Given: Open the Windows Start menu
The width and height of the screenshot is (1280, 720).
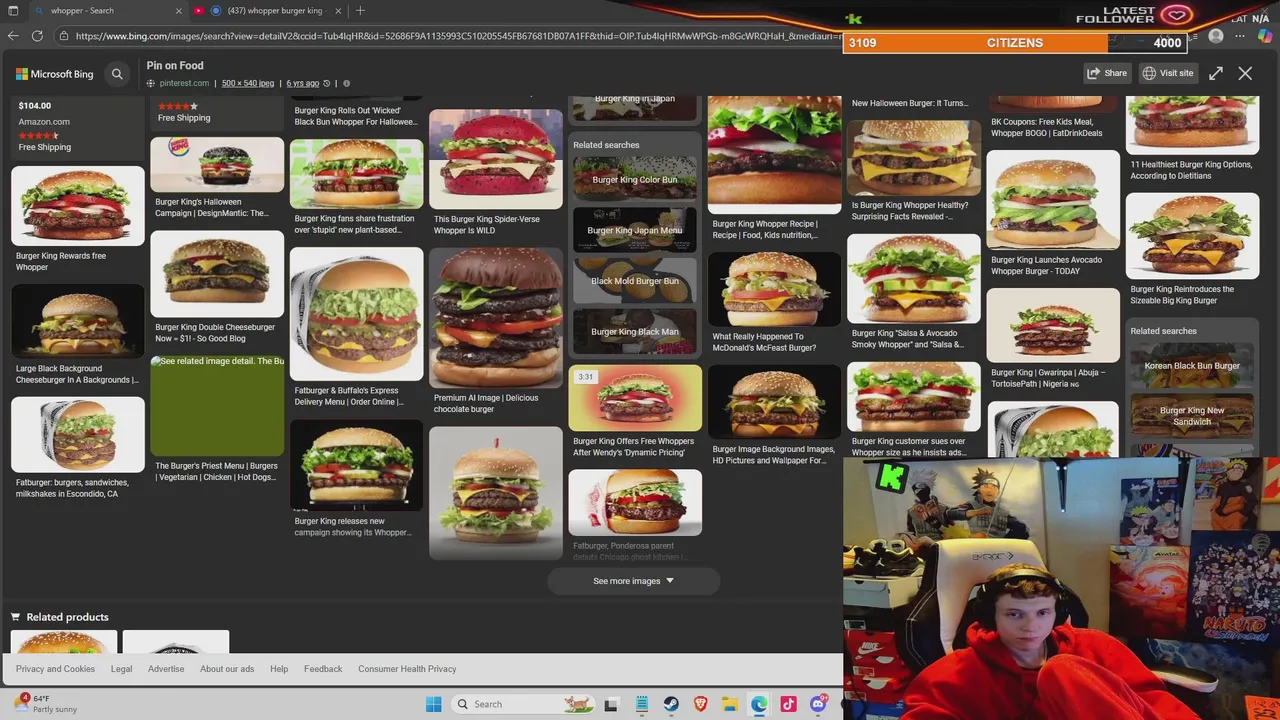Looking at the screenshot, I should (433, 704).
